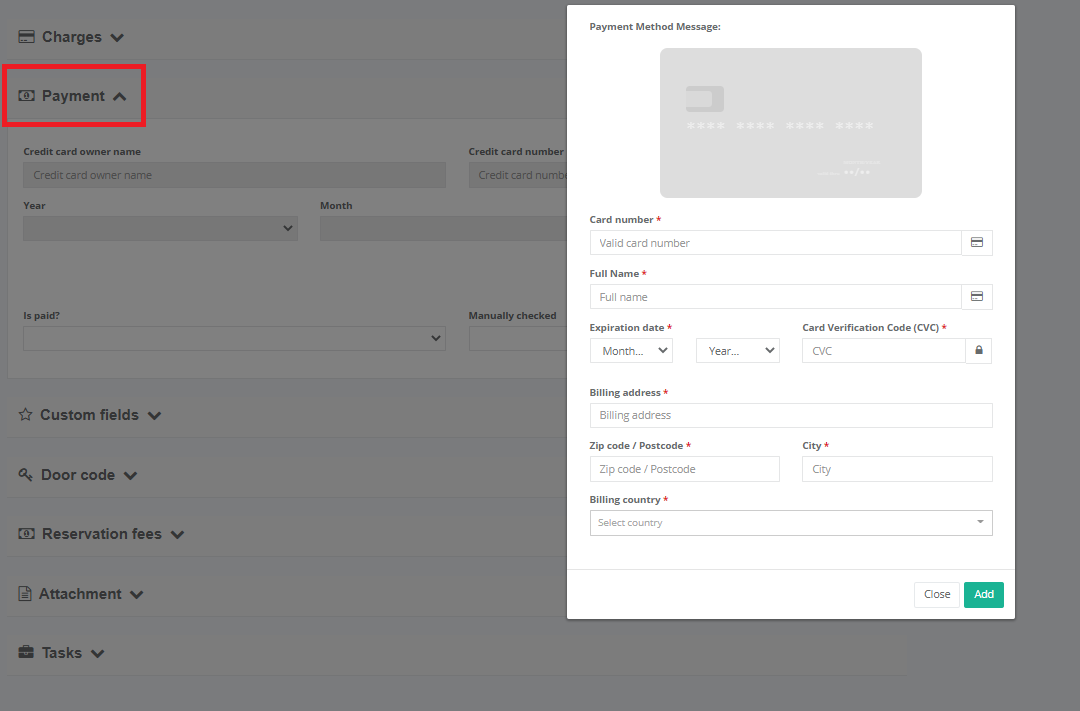Open the Year dropdown in Payment section
Viewport: 1080px width, 711px height.
coord(160,228)
